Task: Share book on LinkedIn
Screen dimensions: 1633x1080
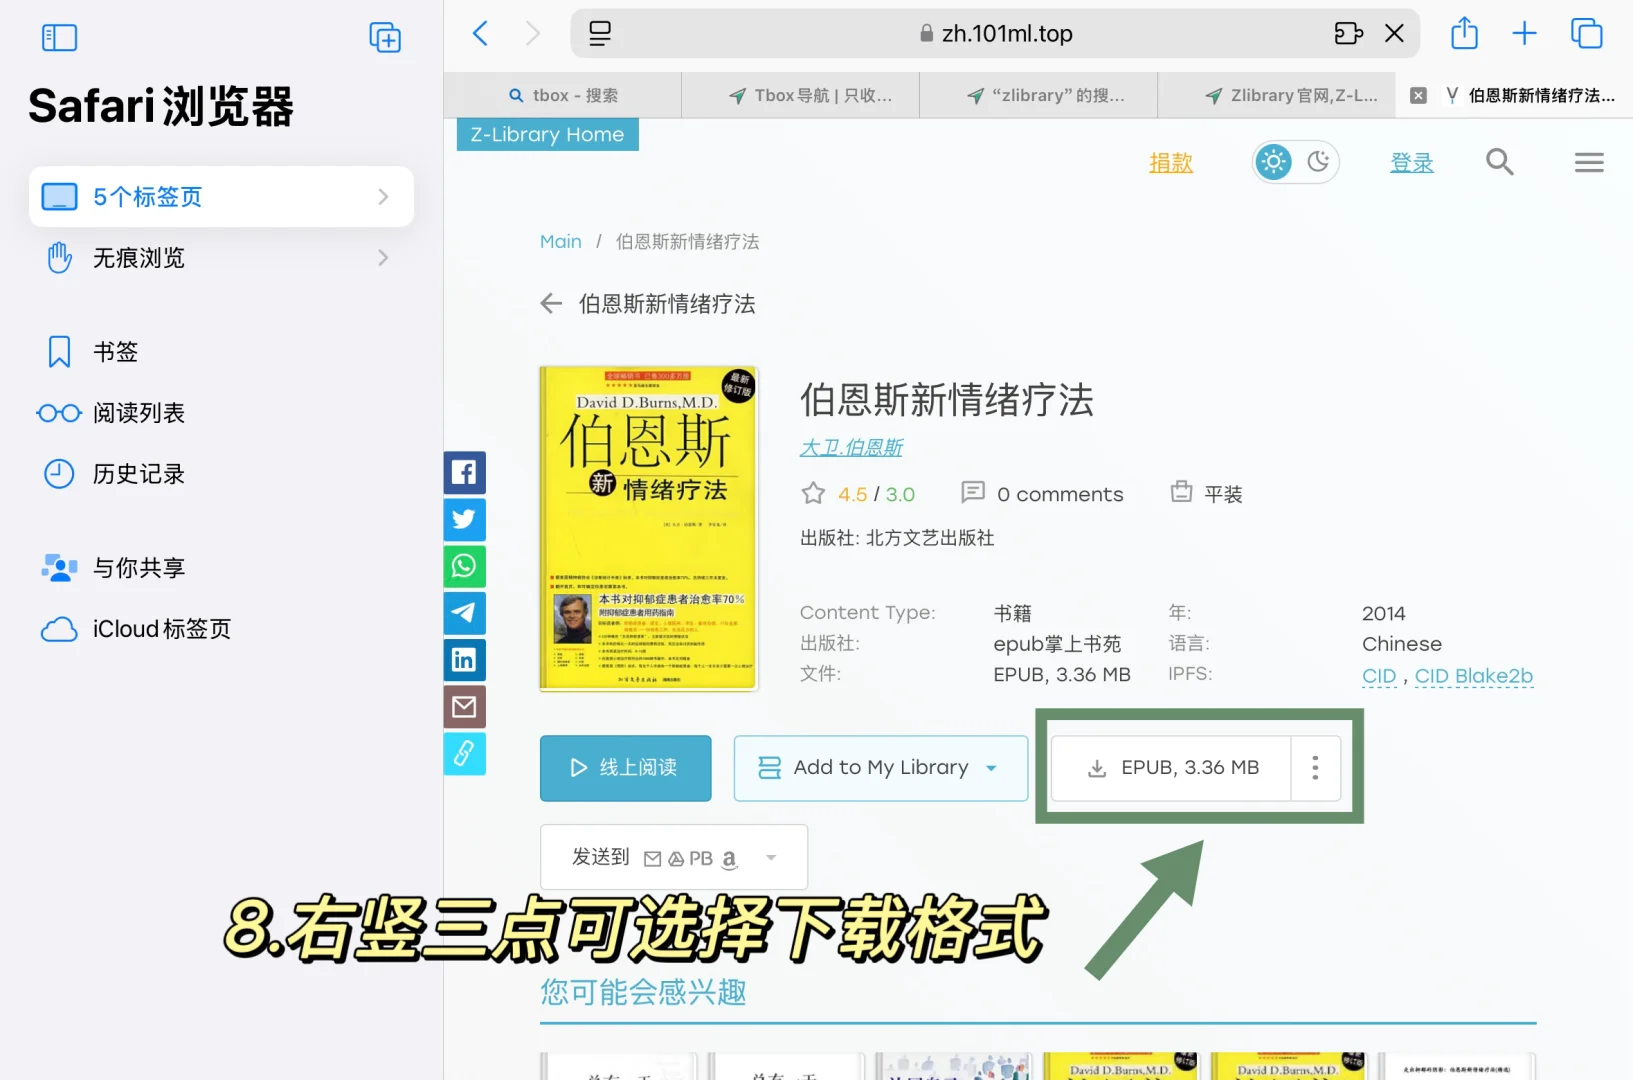Action: pos(464,660)
